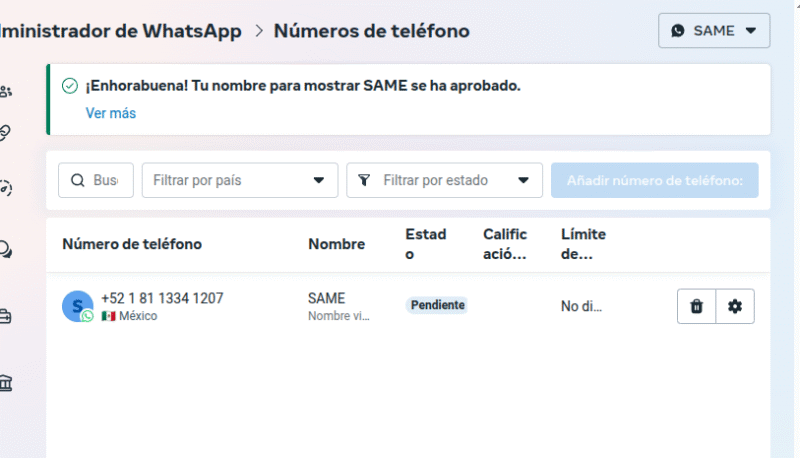Open the chat bubble icon in sidebar
The width and height of the screenshot is (800, 458).
[6, 250]
